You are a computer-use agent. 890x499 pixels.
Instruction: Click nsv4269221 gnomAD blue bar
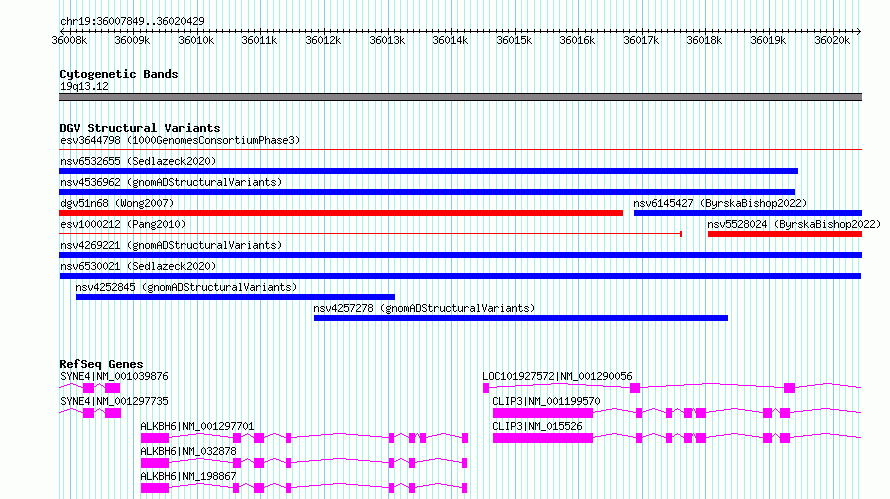click(x=460, y=255)
